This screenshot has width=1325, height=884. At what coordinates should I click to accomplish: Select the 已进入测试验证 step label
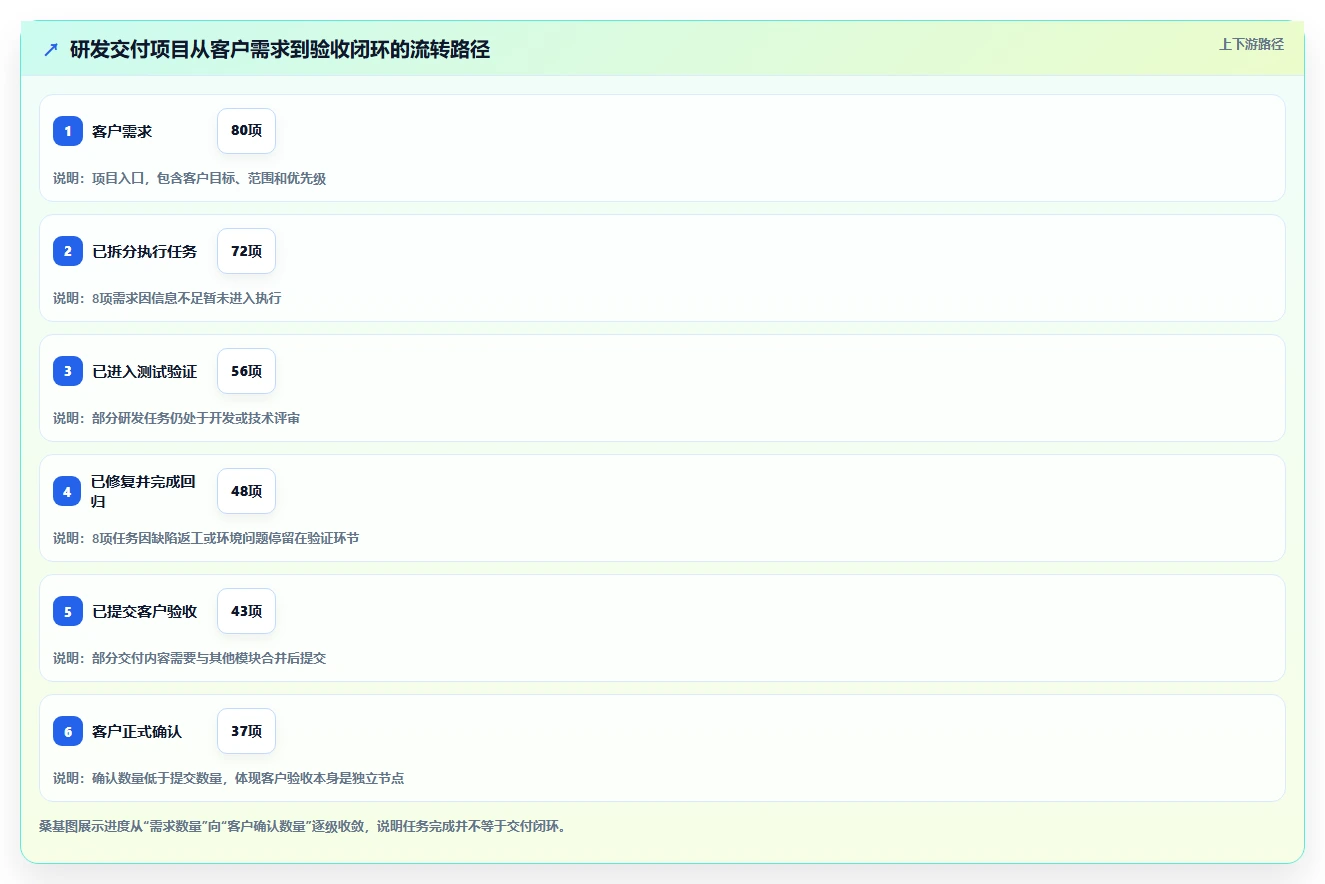click(145, 371)
